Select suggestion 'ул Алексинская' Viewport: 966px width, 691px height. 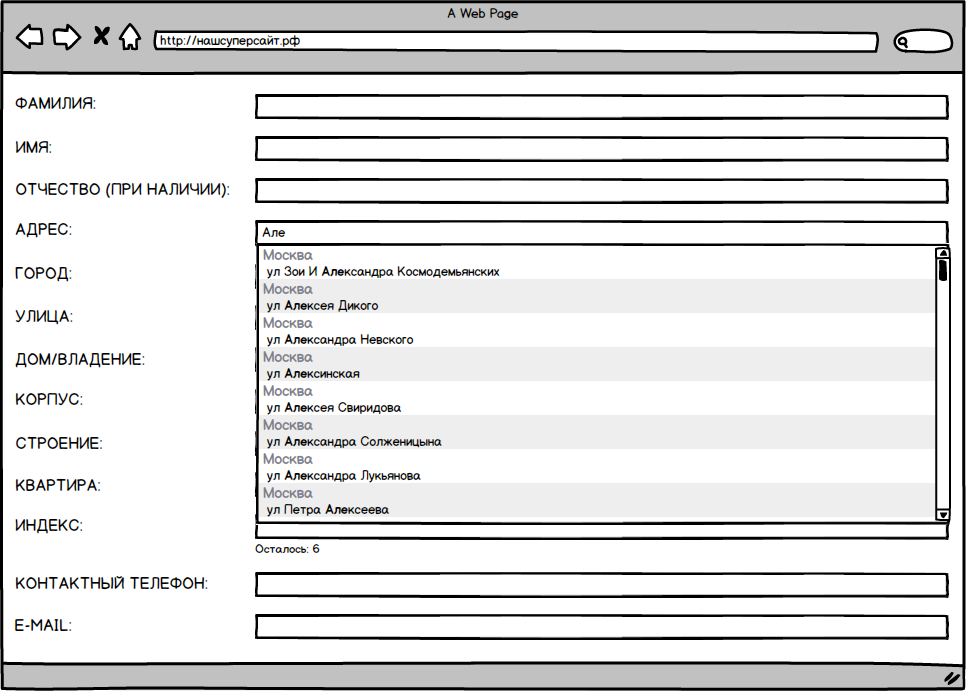pos(596,365)
